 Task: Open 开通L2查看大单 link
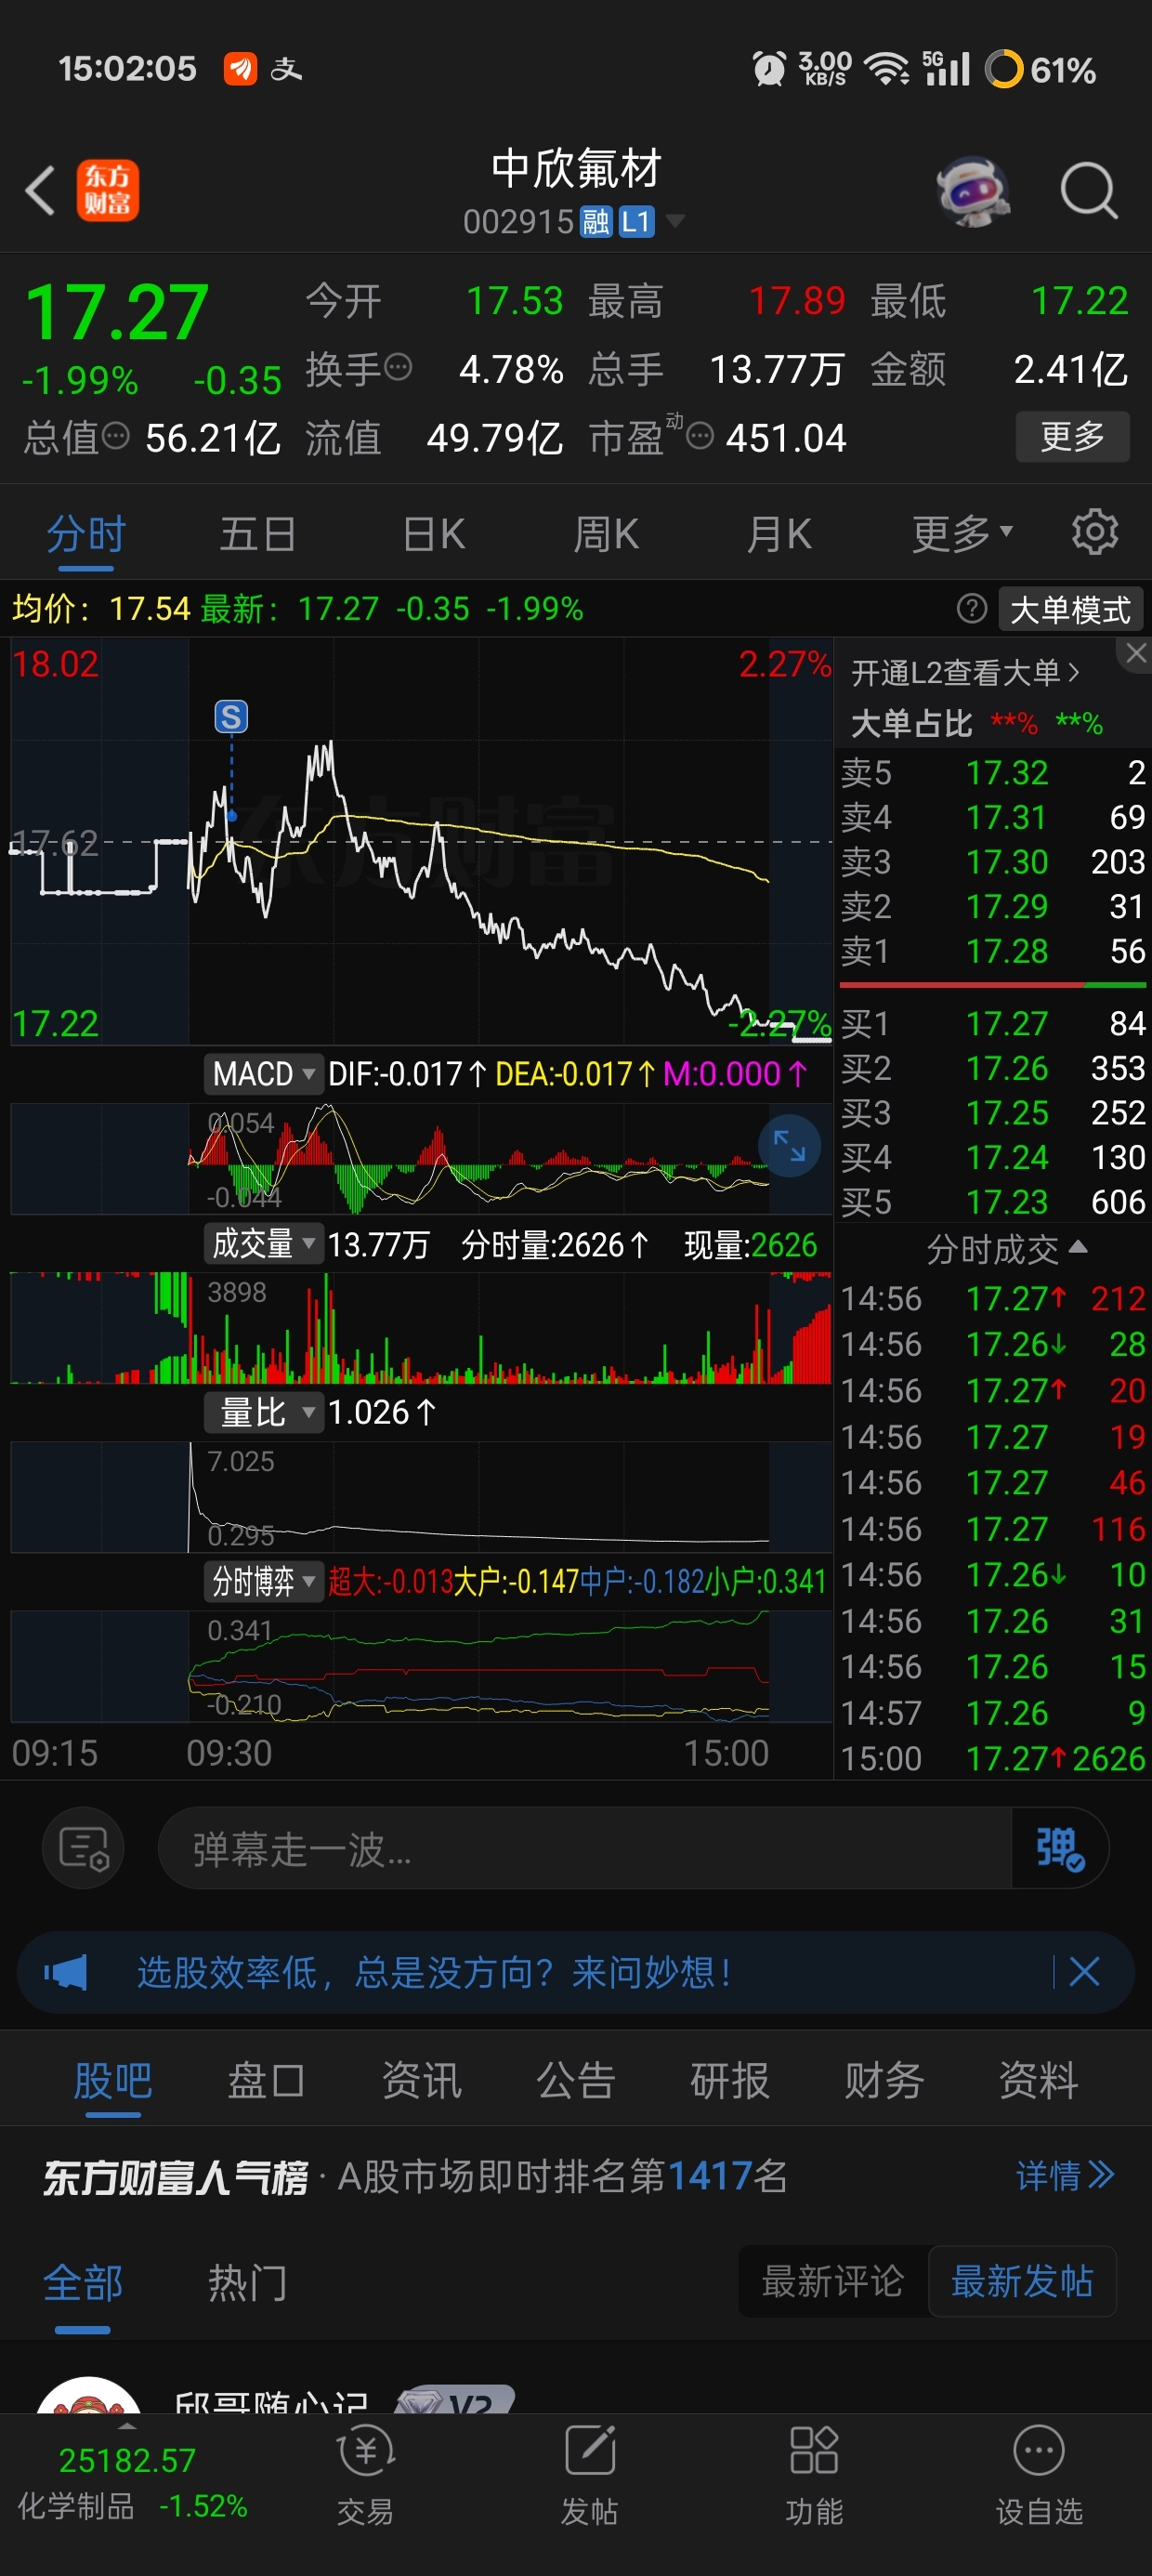tap(966, 672)
